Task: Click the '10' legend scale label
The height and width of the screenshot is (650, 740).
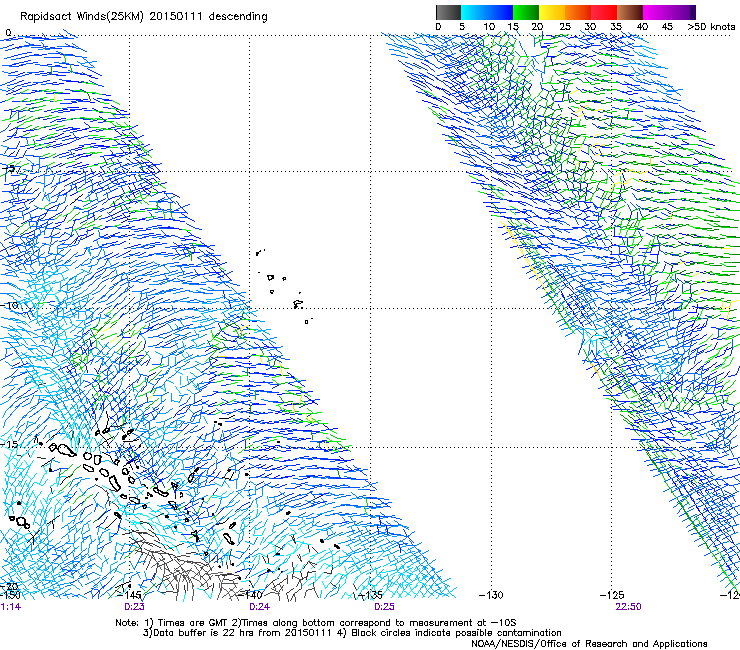Action: click(489, 26)
